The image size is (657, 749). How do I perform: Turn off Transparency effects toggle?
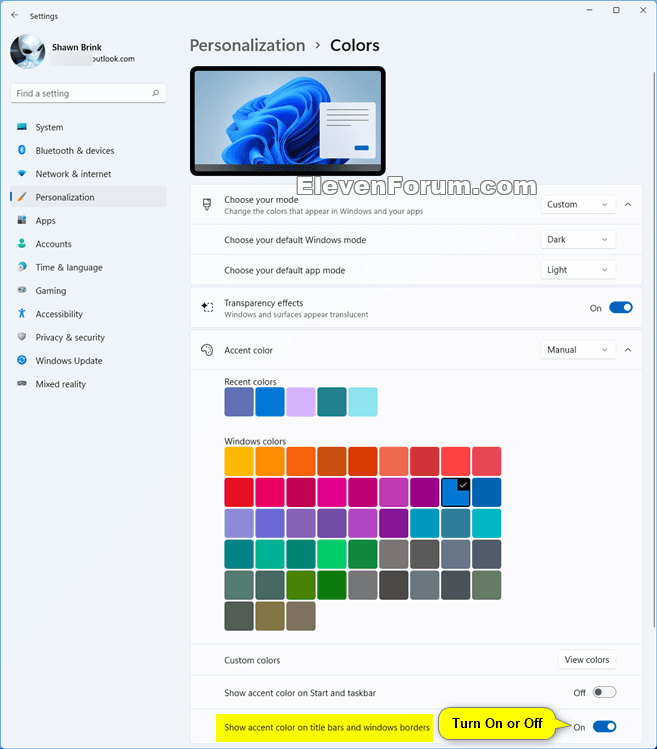[x=621, y=308]
